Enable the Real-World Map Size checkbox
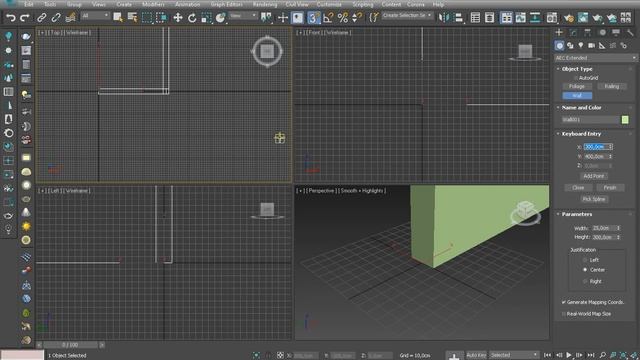640x360 pixels. point(564,314)
